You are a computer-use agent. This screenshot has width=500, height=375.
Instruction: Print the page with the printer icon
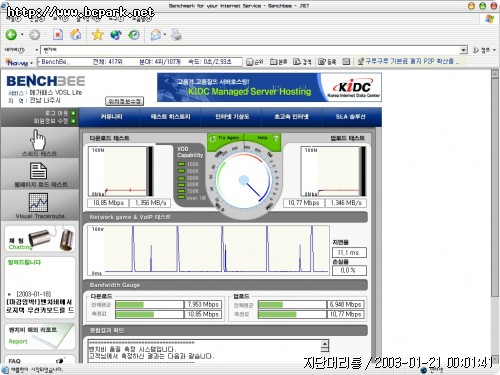click(176, 34)
